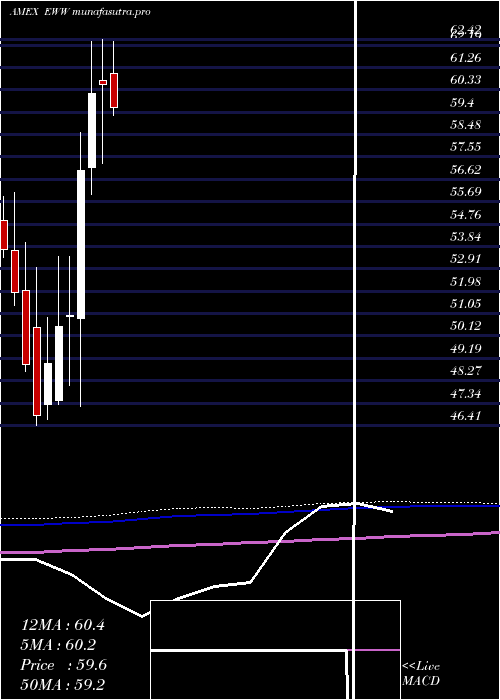
Task: Select the 46.41 price axis label
Action: pyautogui.click(x=466, y=416)
